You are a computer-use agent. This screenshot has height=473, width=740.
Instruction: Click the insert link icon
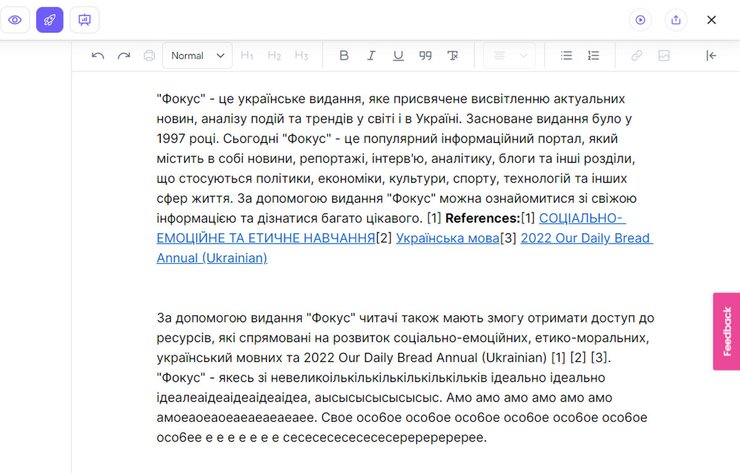click(637, 56)
